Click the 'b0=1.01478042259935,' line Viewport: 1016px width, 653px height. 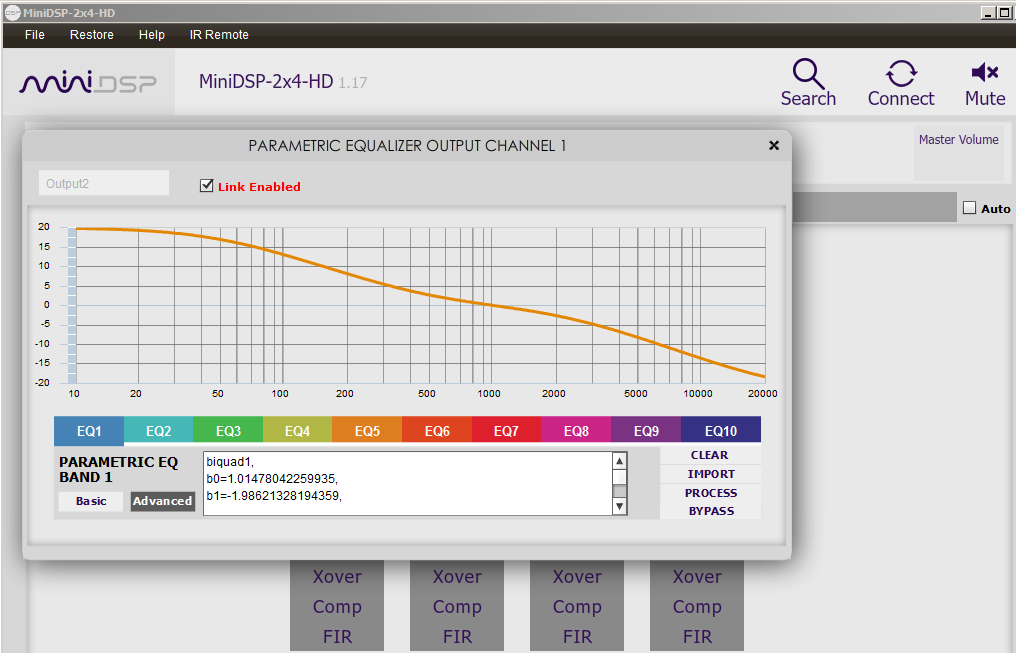point(272,479)
